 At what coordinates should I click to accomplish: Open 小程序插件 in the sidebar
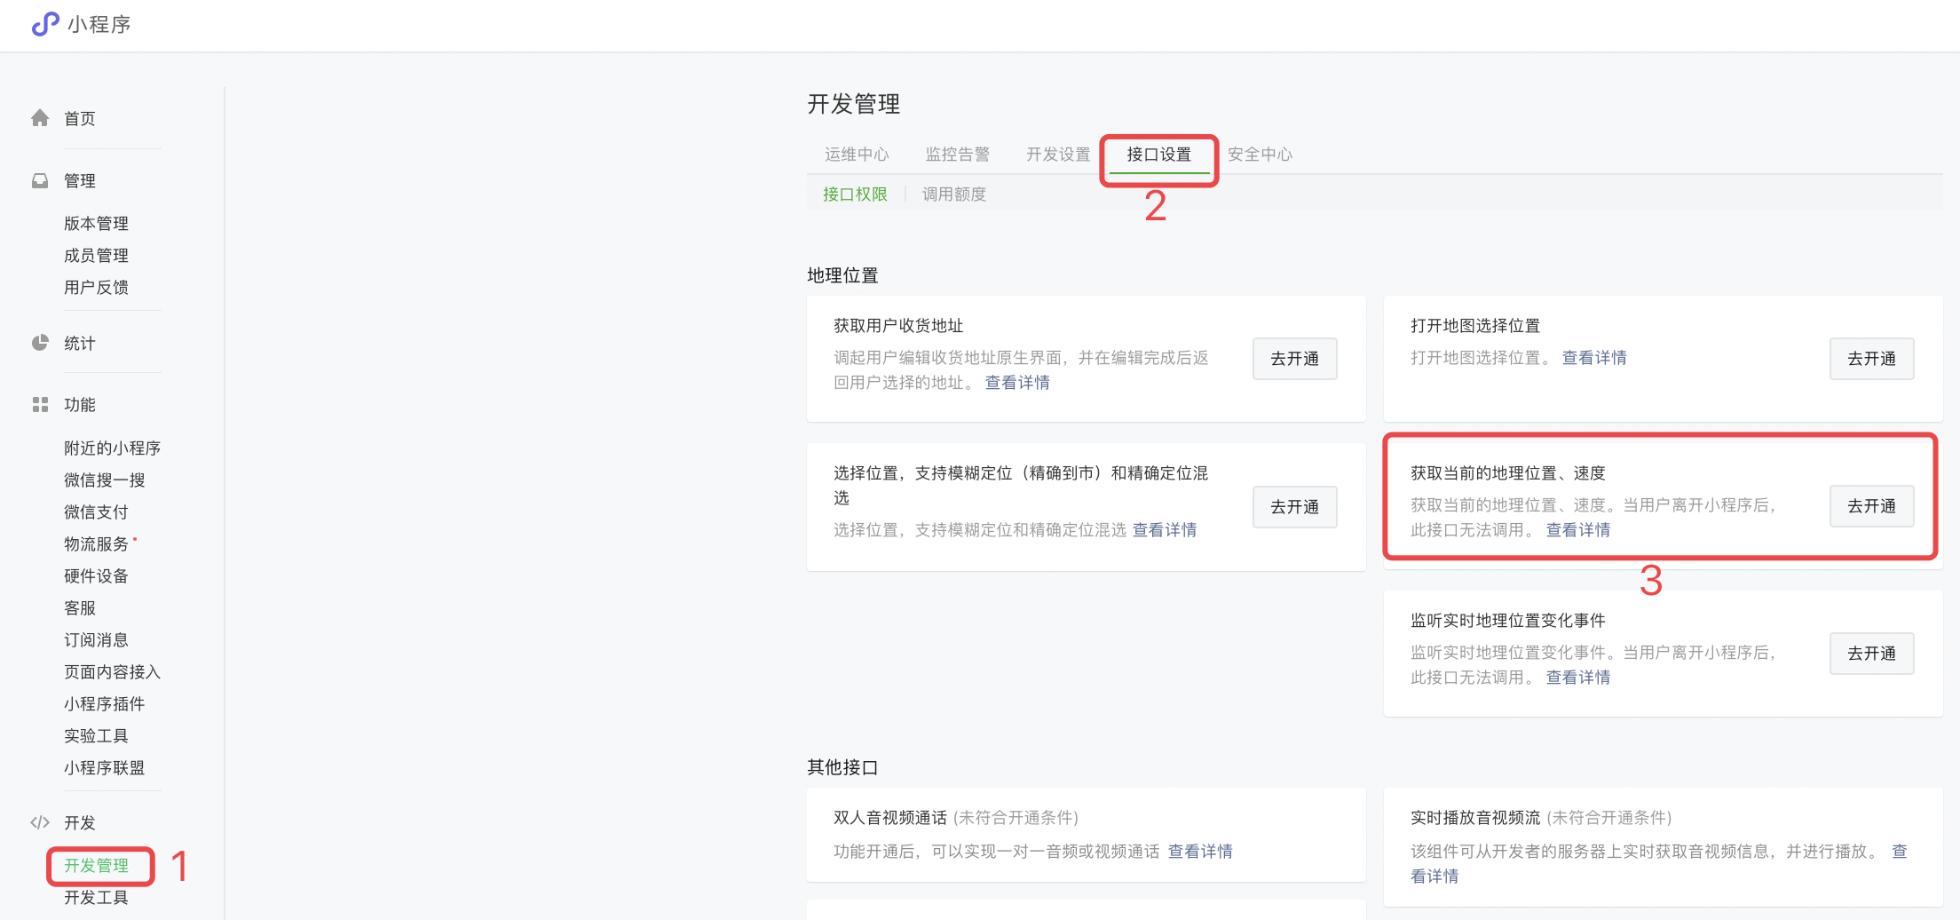[104, 704]
